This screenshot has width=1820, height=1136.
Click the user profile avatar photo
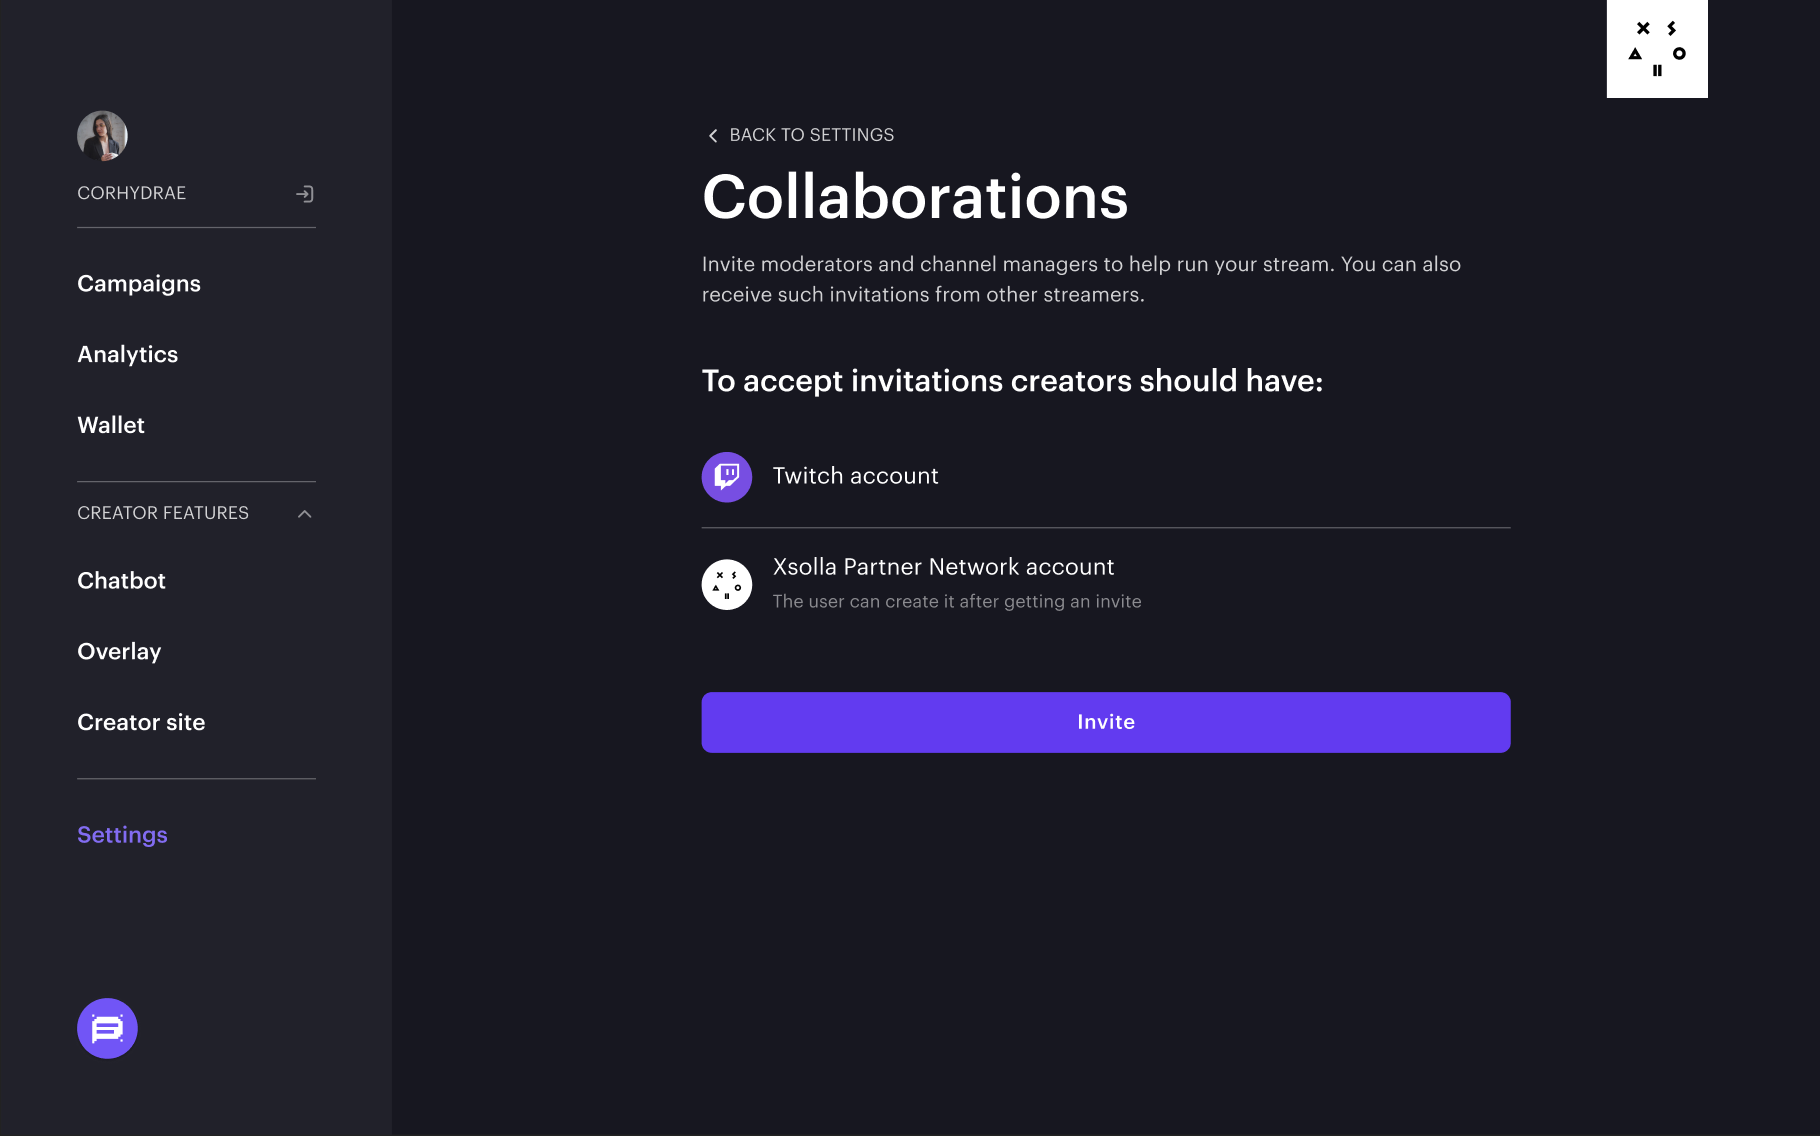pos(102,136)
